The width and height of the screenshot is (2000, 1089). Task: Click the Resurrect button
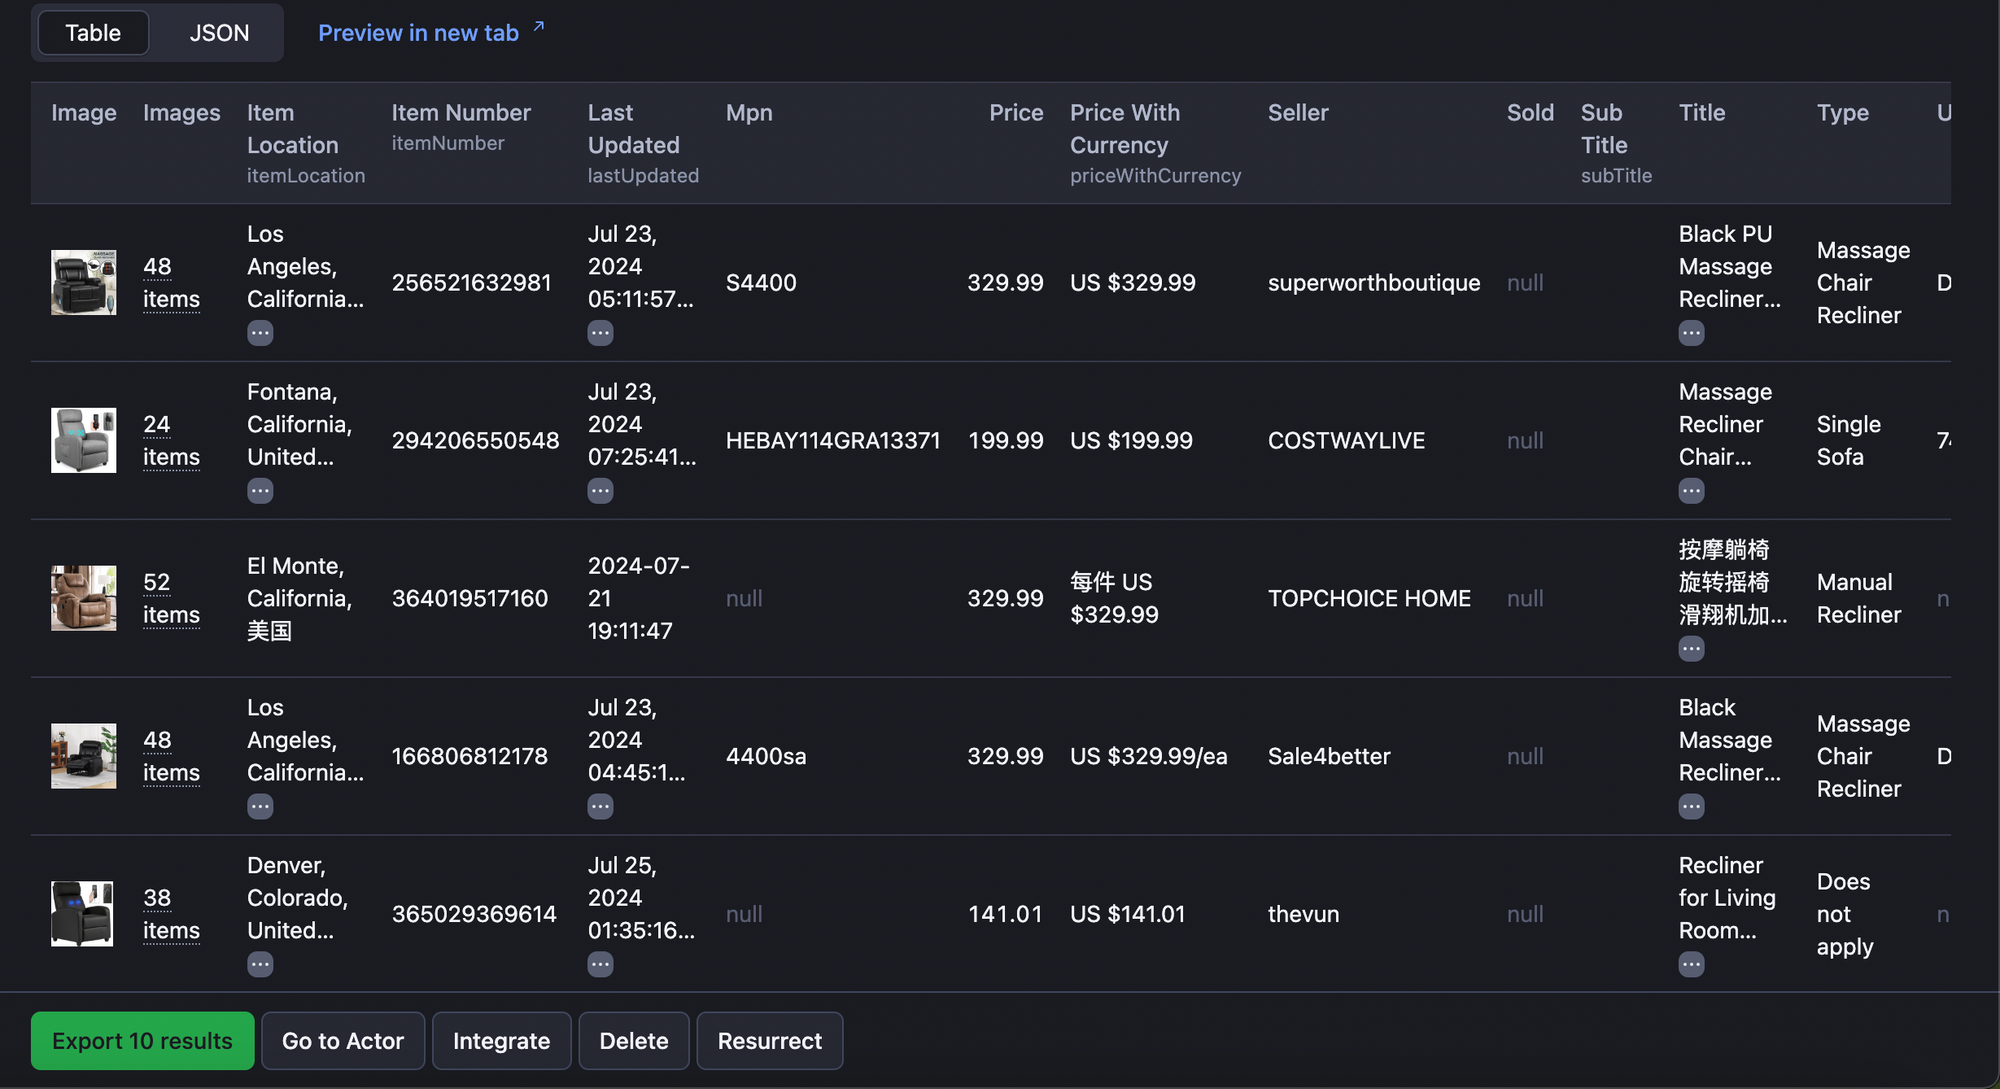769,1040
